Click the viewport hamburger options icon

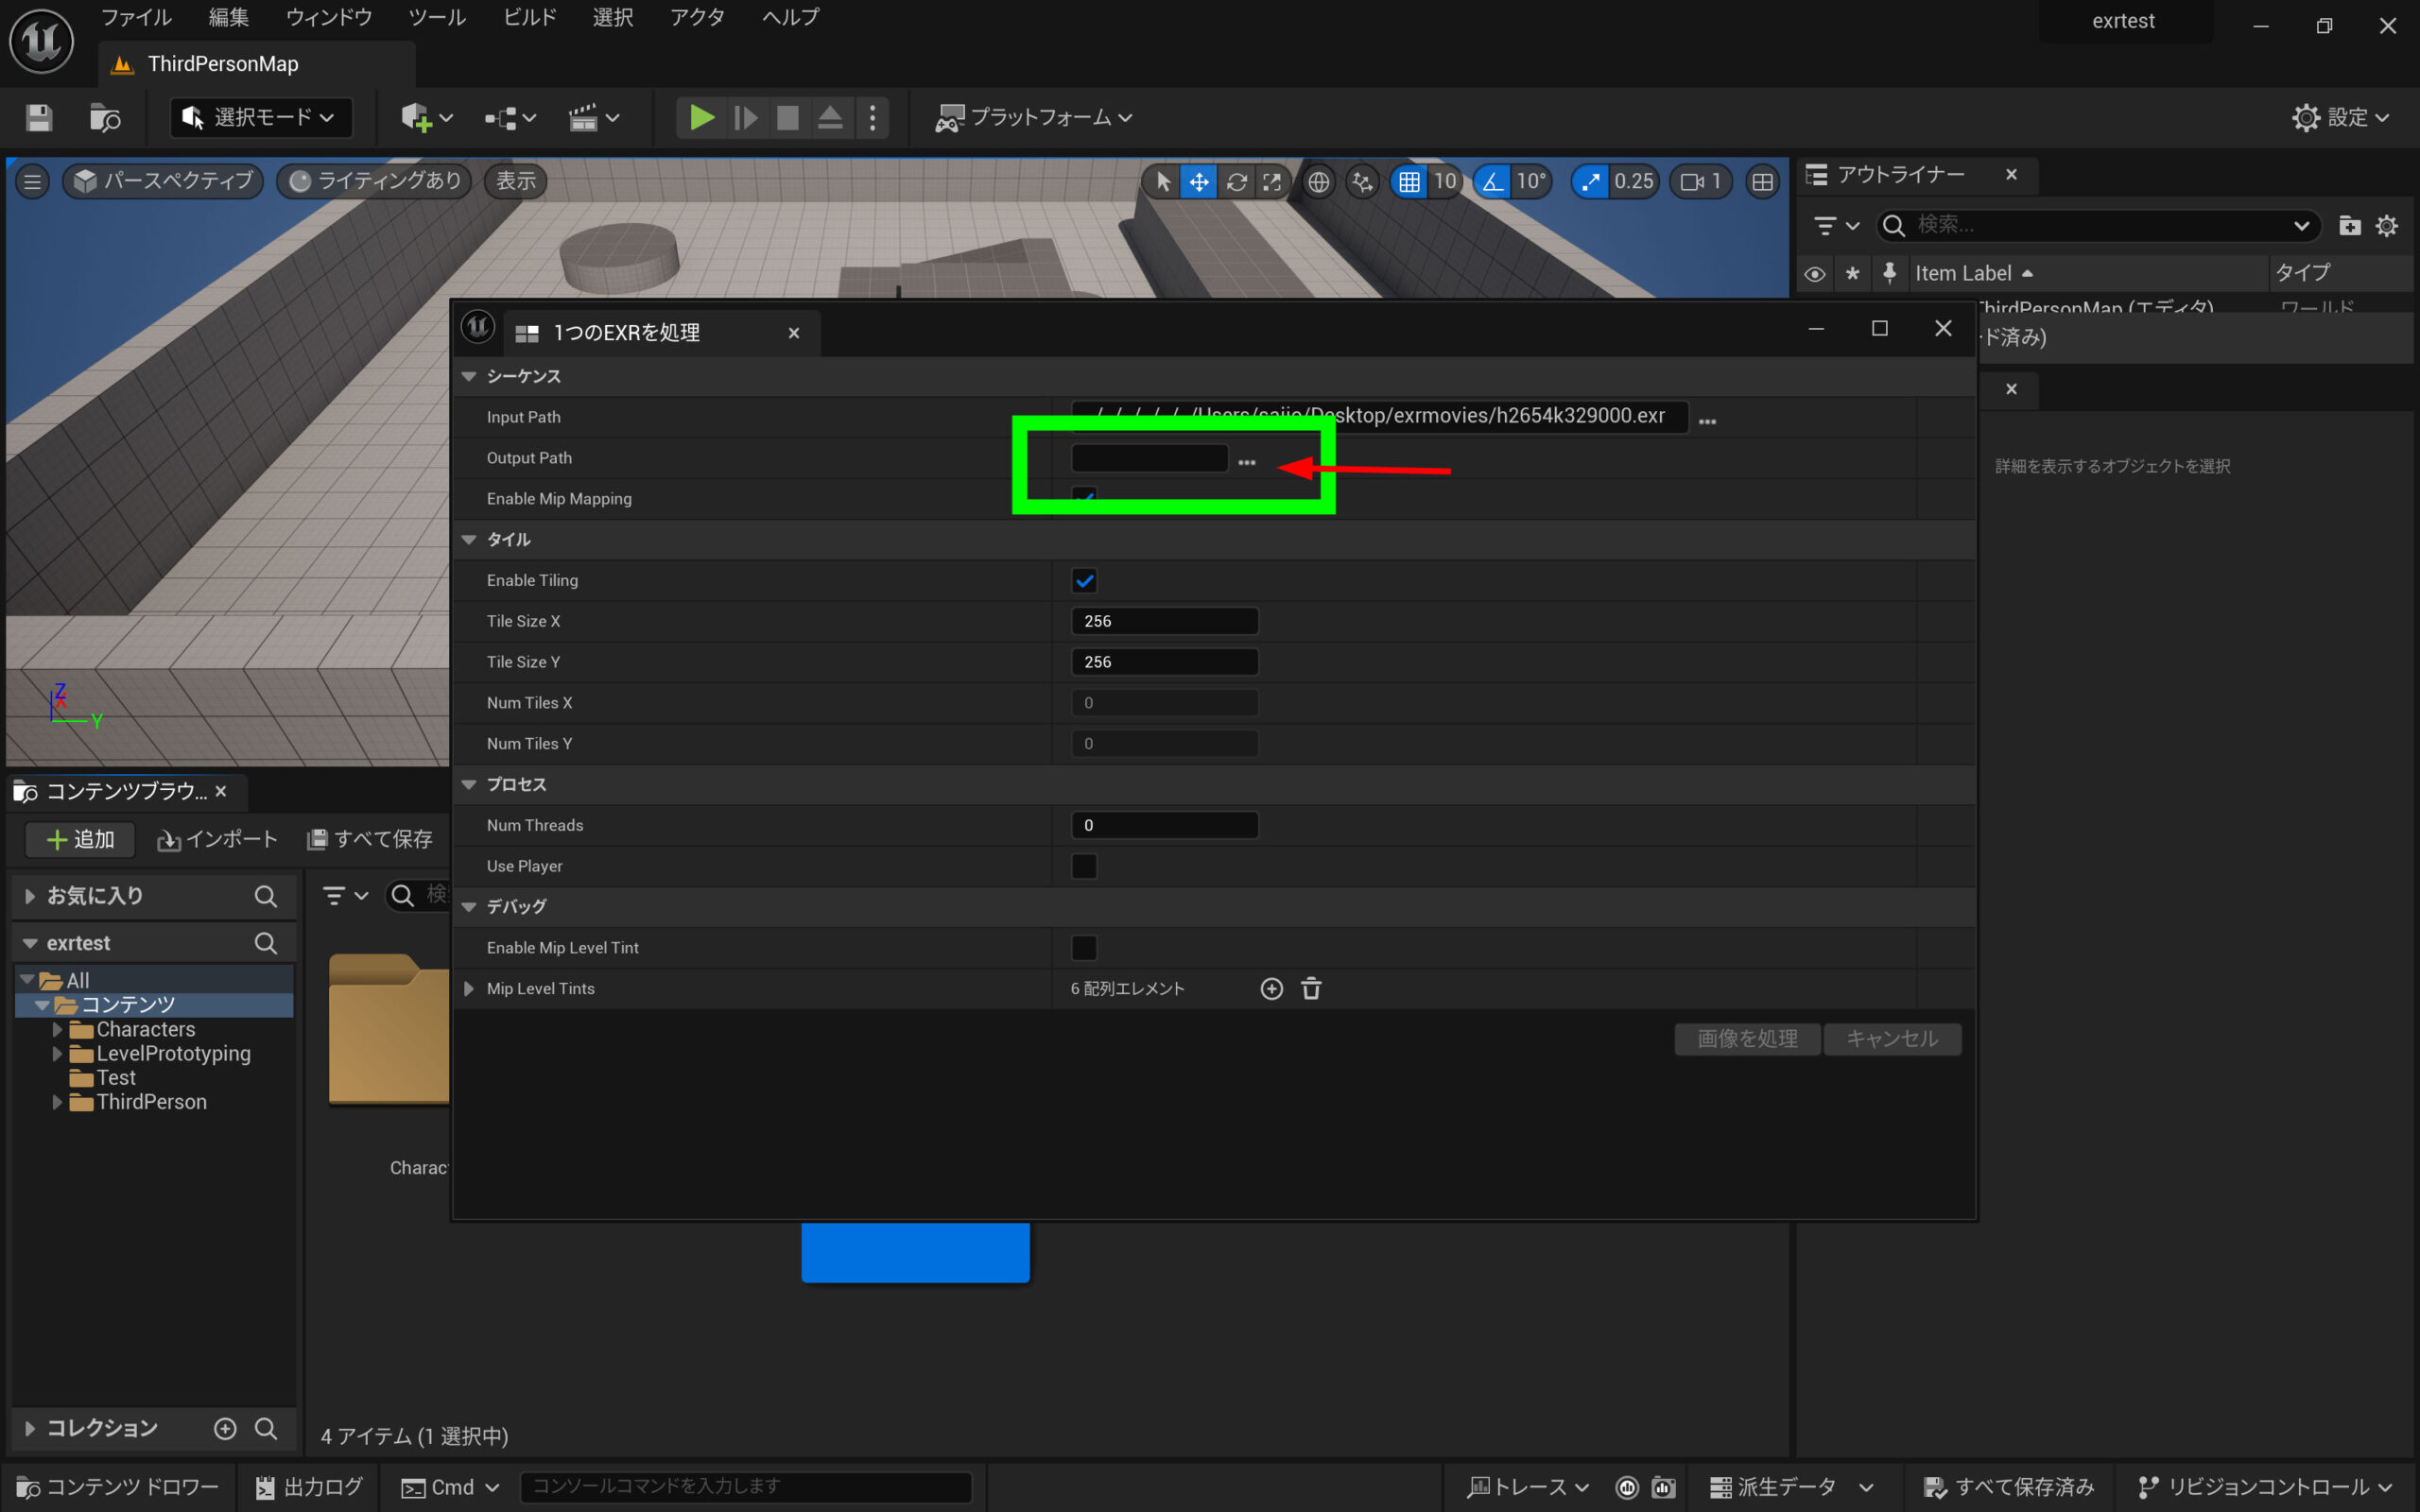32,182
